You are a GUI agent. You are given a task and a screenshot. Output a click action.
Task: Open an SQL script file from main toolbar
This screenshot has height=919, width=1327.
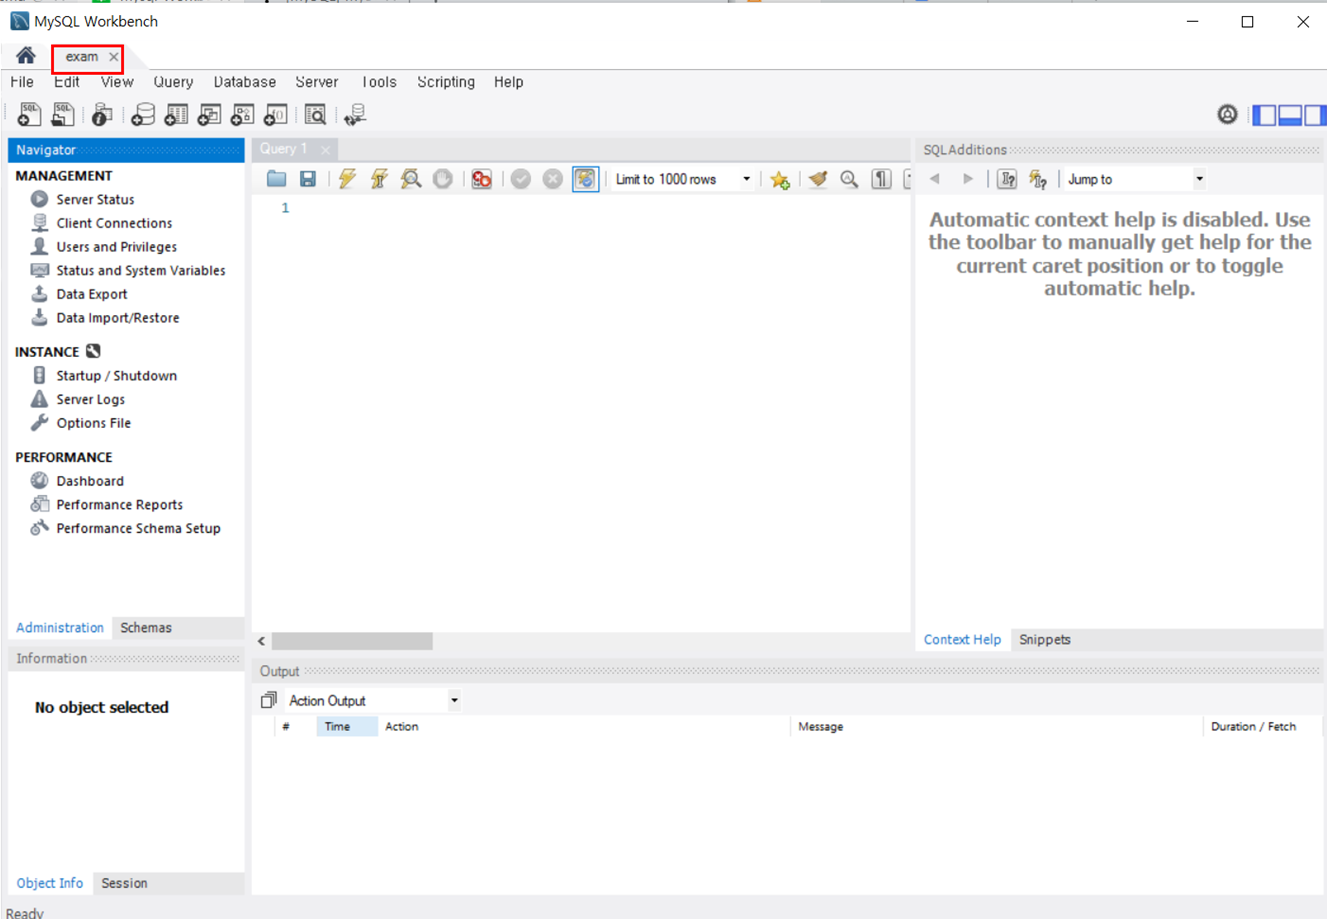62,115
